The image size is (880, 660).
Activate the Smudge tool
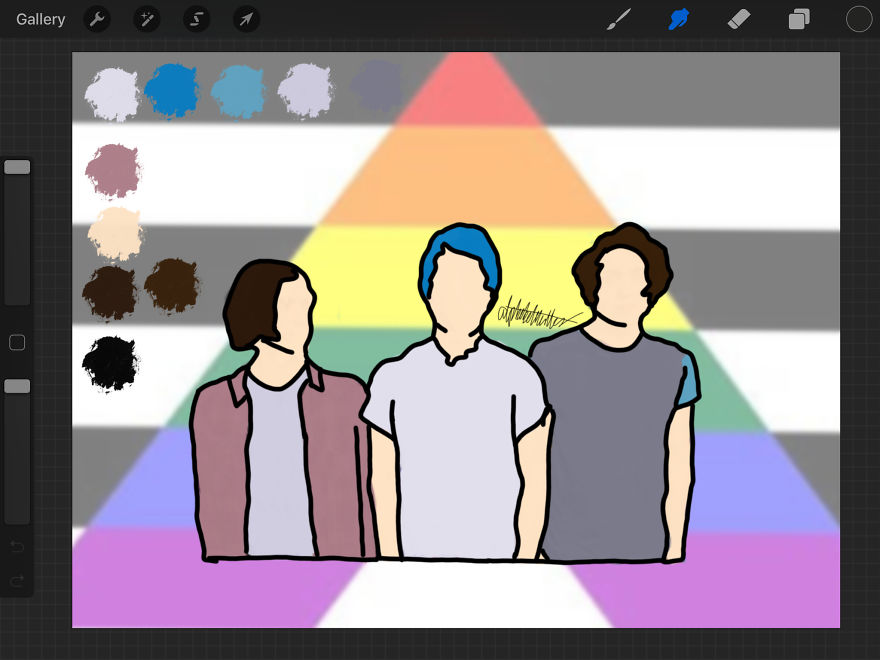(x=679, y=19)
